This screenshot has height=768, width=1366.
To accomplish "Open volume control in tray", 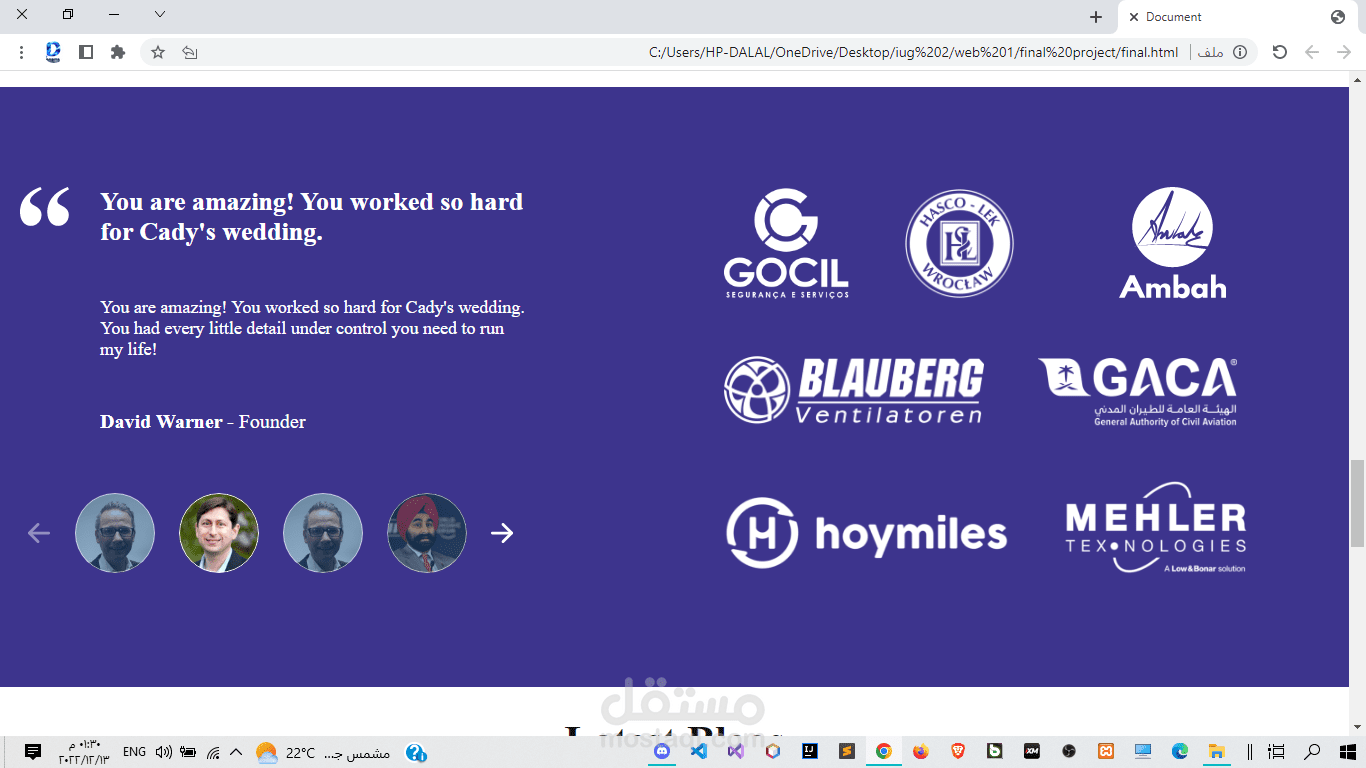I will point(163,752).
